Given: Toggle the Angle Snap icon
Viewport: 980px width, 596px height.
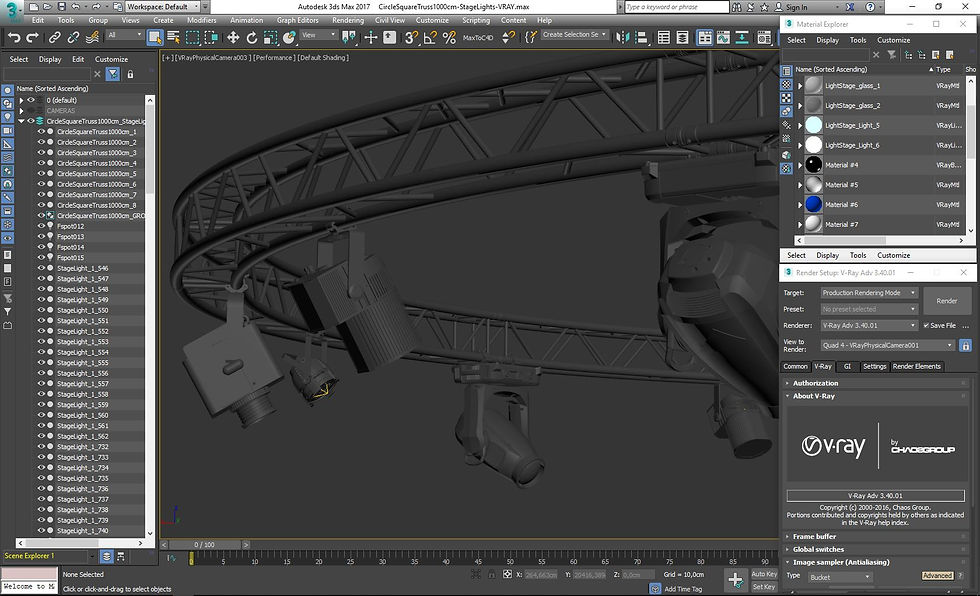Looking at the screenshot, I should click(429, 37).
